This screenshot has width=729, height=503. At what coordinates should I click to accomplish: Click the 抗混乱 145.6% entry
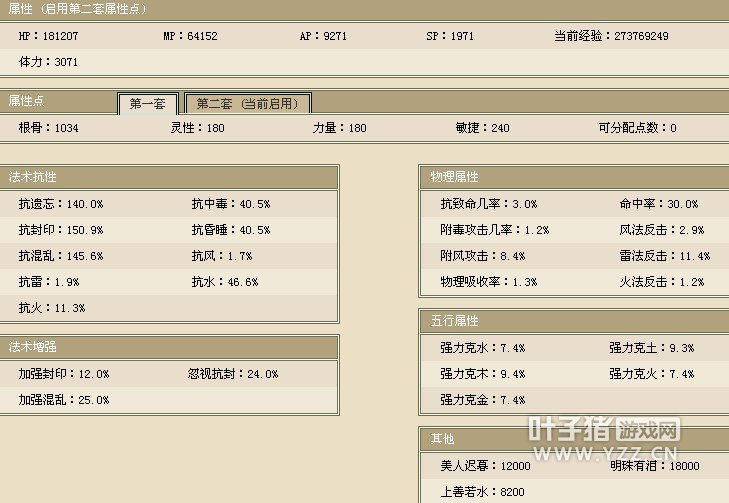pyautogui.click(x=61, y=256)
